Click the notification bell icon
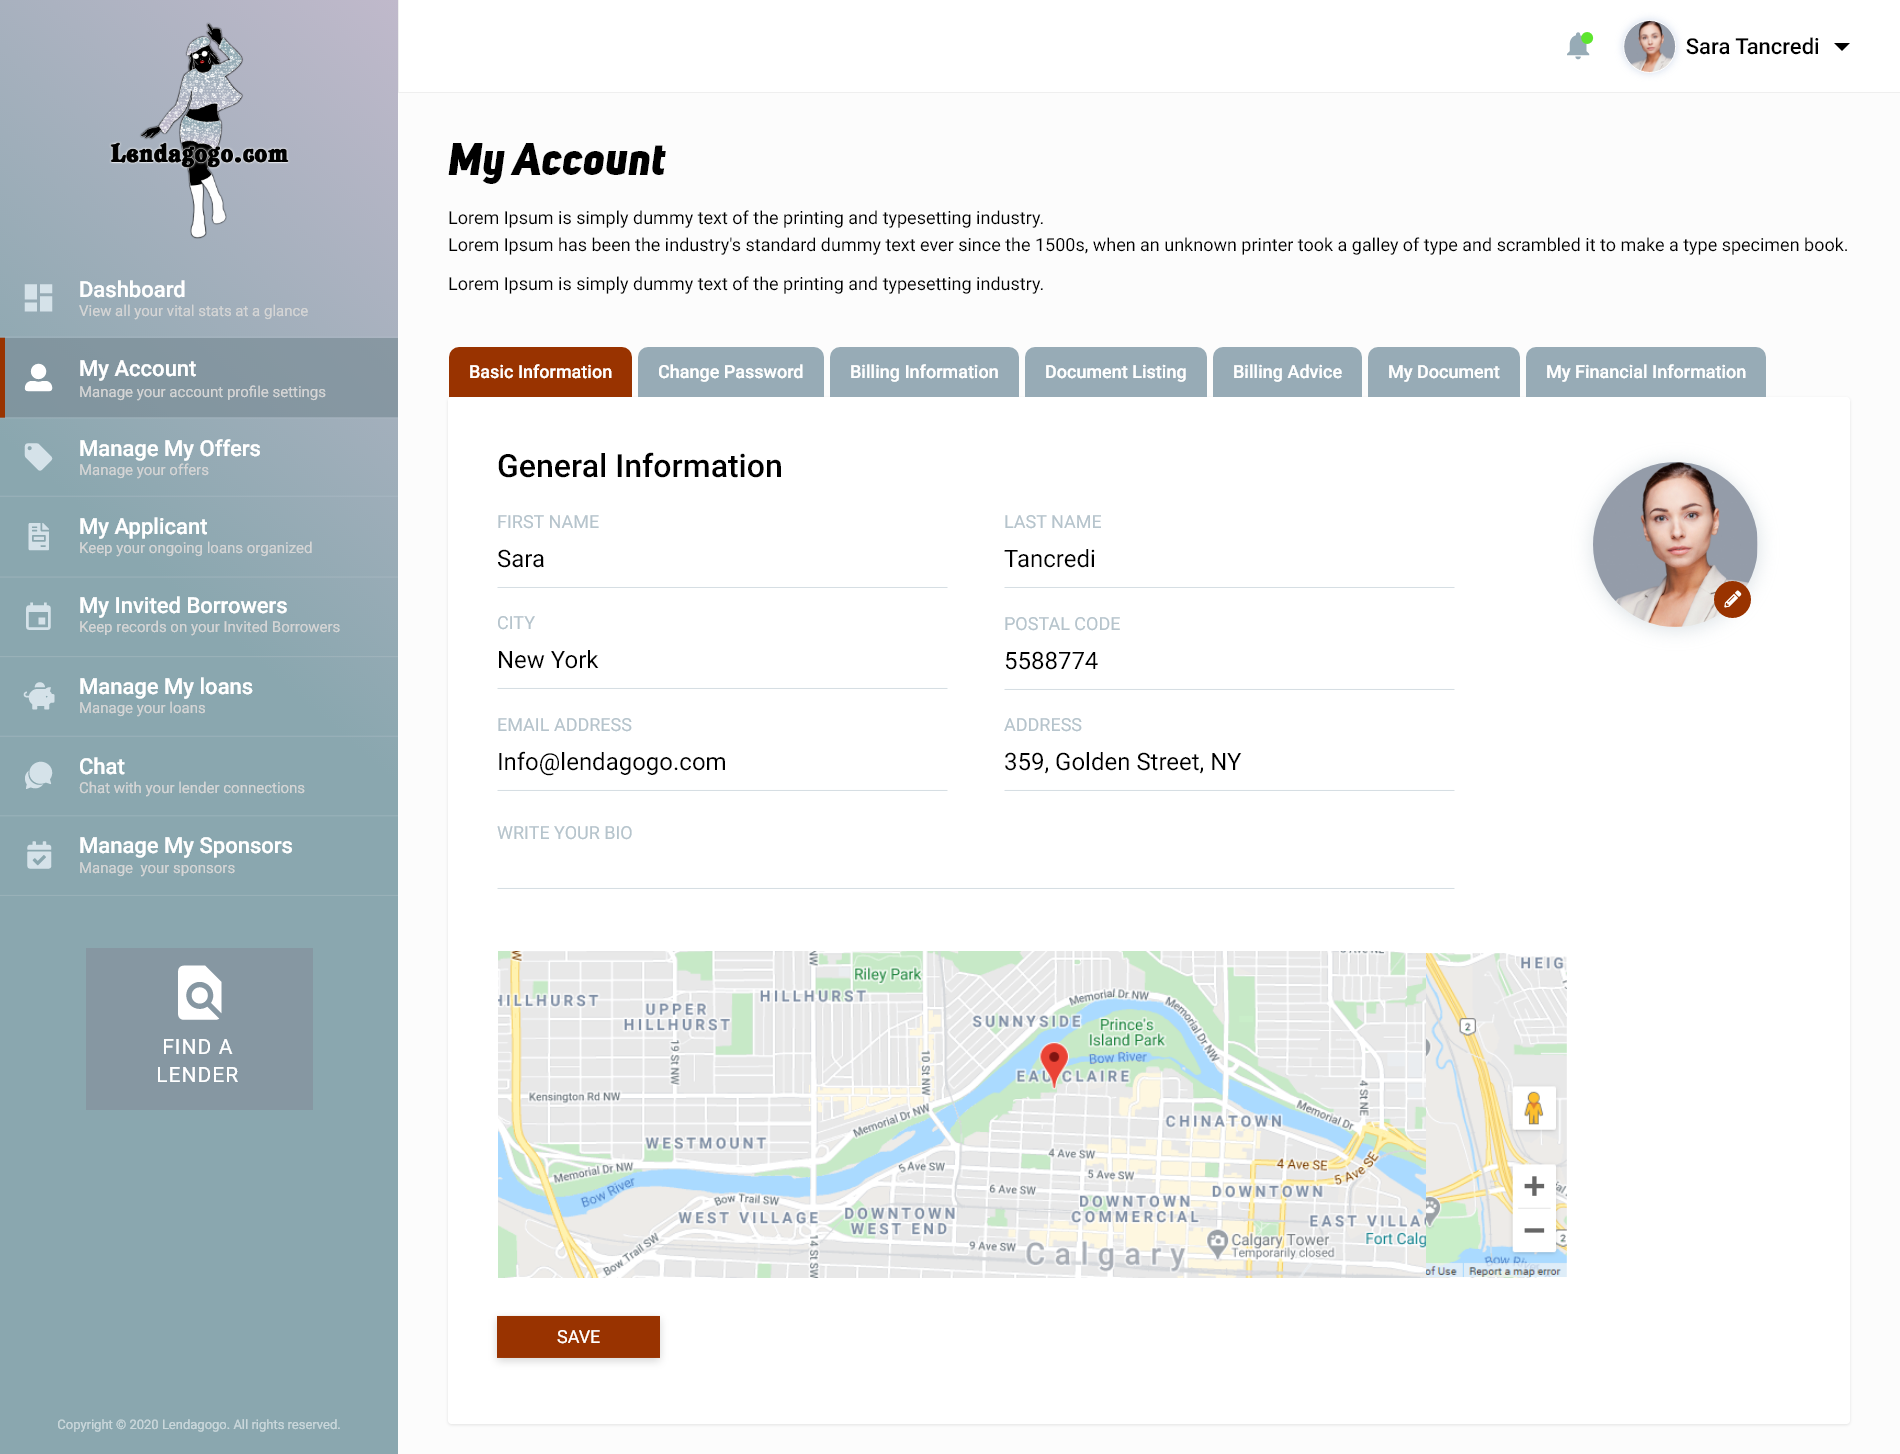 [1578, 46]
